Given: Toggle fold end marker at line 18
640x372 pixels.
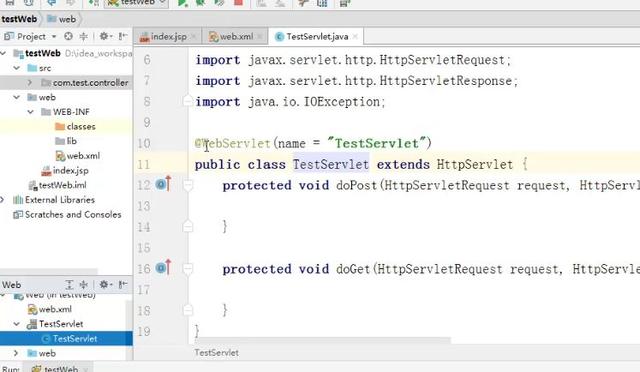Looking at the screenshot, I should click(x=188, y=310).
